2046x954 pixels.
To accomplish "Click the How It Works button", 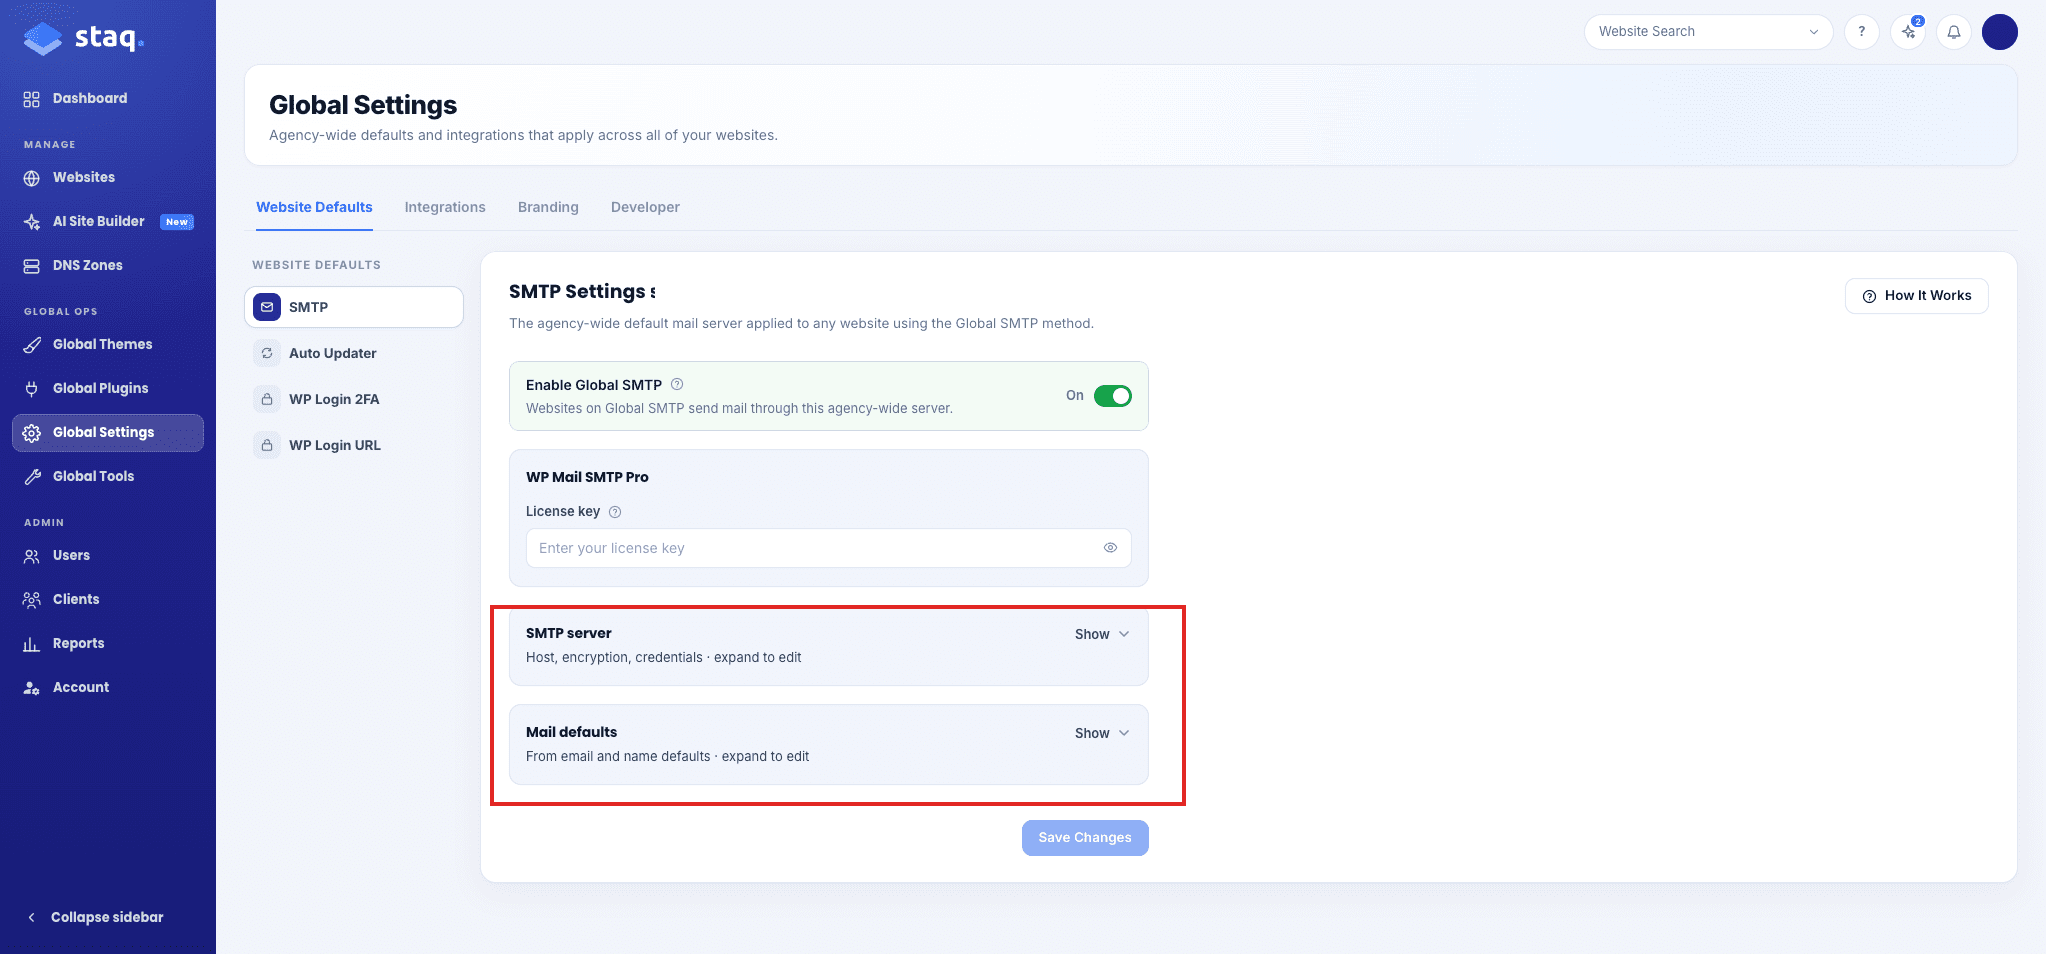I will coord(1916,296).
